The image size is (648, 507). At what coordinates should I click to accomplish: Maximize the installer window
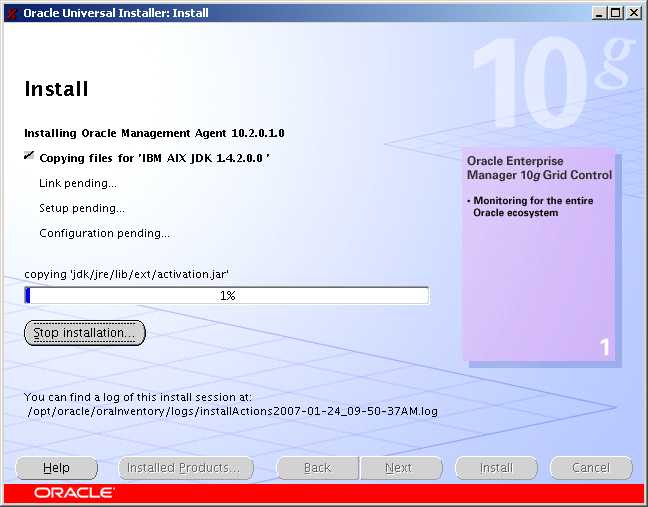pos(615,12)
